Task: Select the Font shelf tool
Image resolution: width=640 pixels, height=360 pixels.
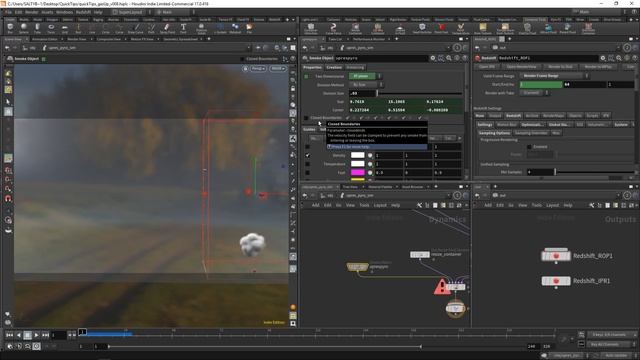Action: 183,28
